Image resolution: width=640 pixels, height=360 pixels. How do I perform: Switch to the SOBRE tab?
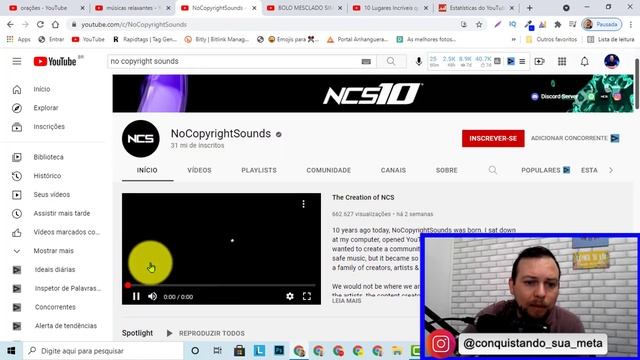(447, 170)
